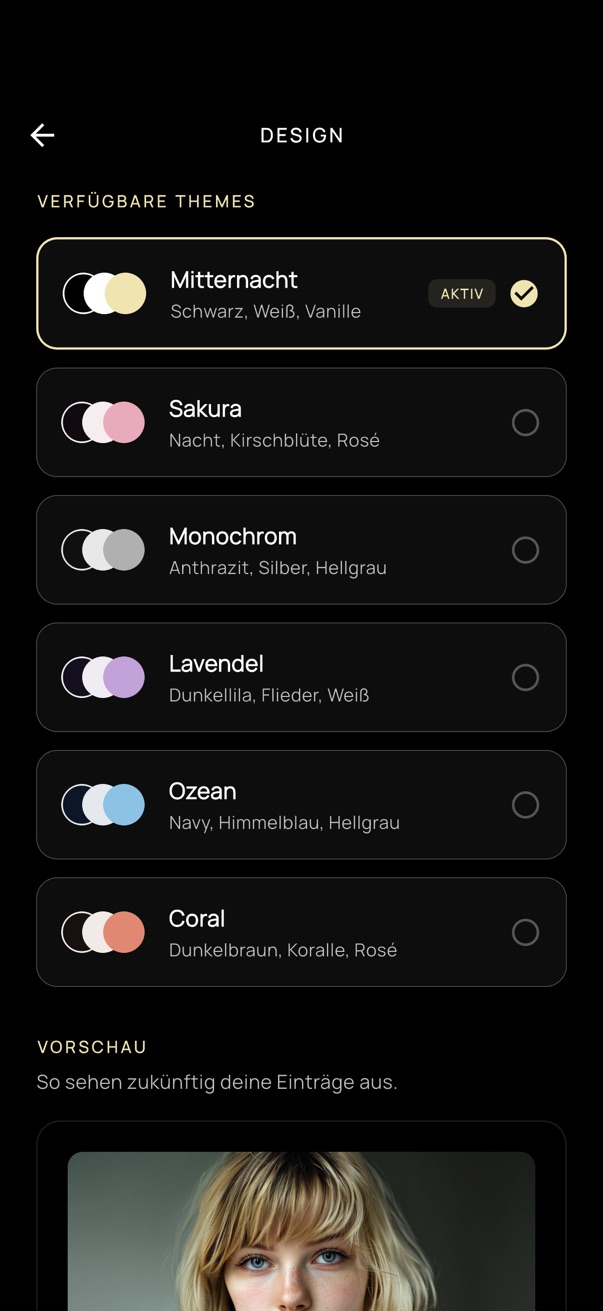The height and width of the screenshot is (1311, 603).
Task: Select the Monochrom radio button
Action: tap(525, 550)
